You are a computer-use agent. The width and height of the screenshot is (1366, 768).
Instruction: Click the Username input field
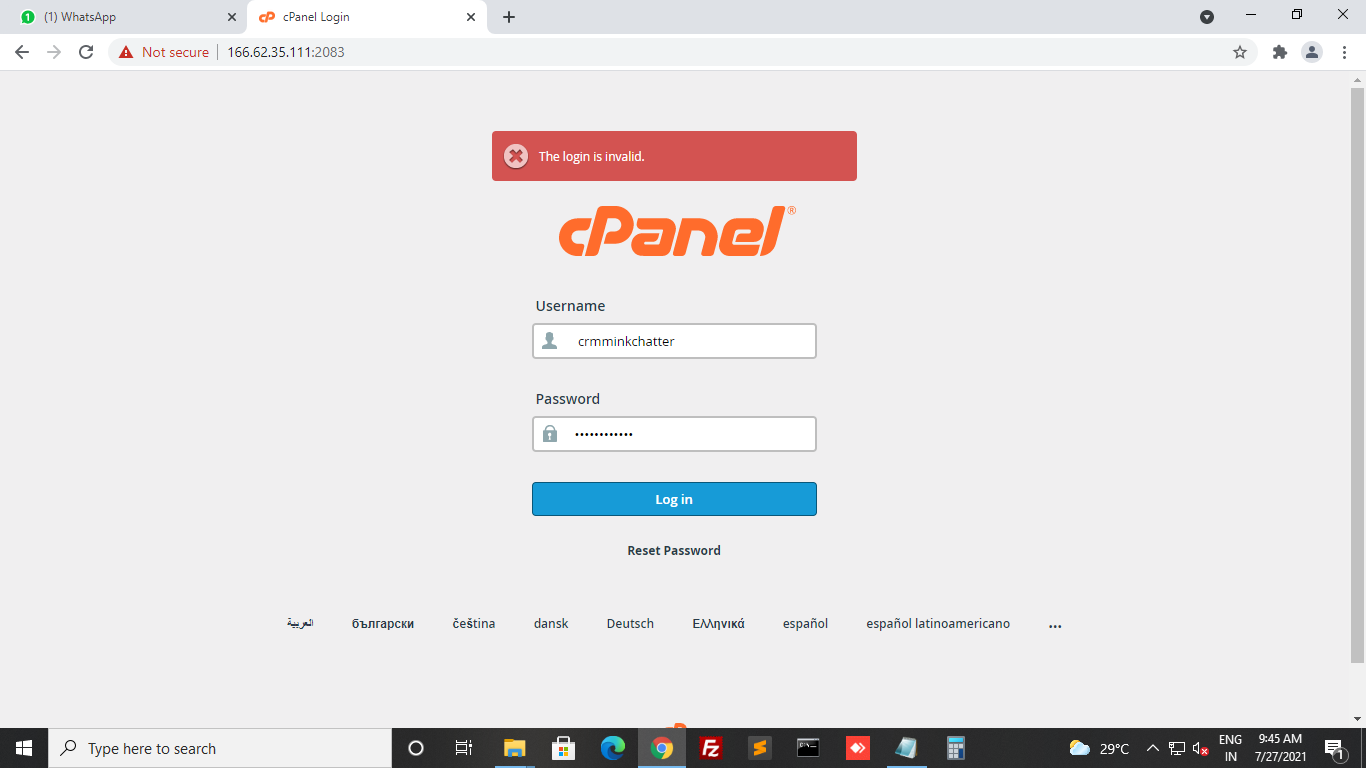click(674, 341)
